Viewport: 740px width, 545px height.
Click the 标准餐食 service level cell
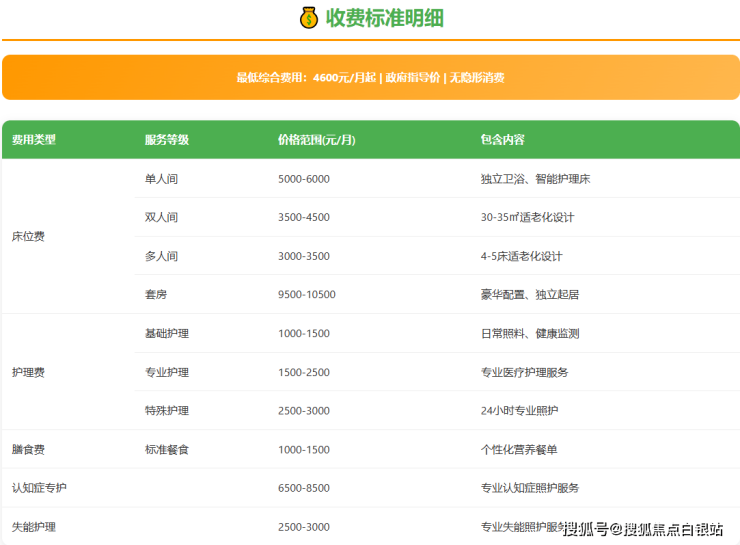pyautogui.click(x=166, y=450)
